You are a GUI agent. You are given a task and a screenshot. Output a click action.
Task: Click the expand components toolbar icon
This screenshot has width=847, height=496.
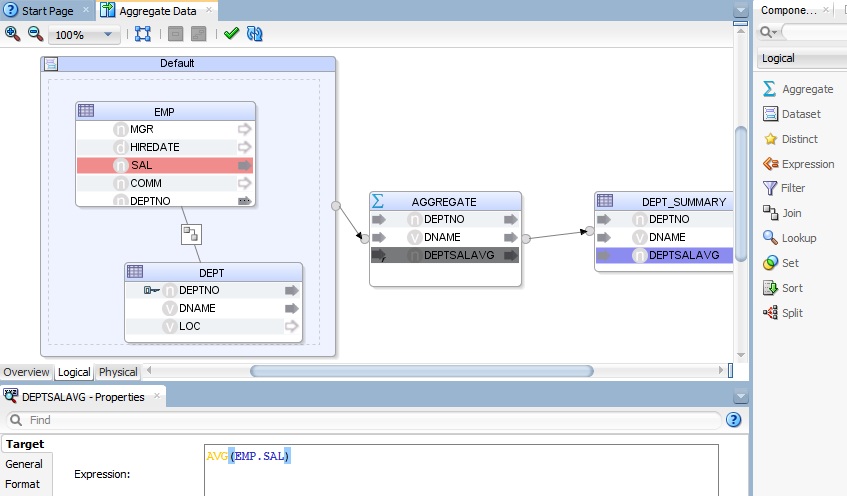(199, 34)
